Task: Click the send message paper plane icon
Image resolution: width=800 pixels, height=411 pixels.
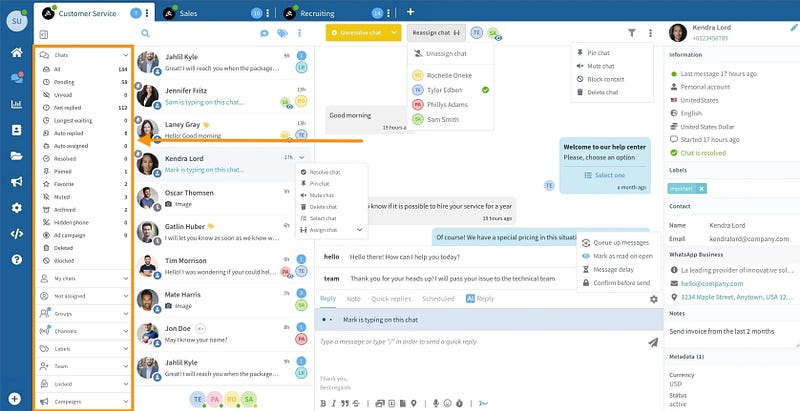Action: 652,342
